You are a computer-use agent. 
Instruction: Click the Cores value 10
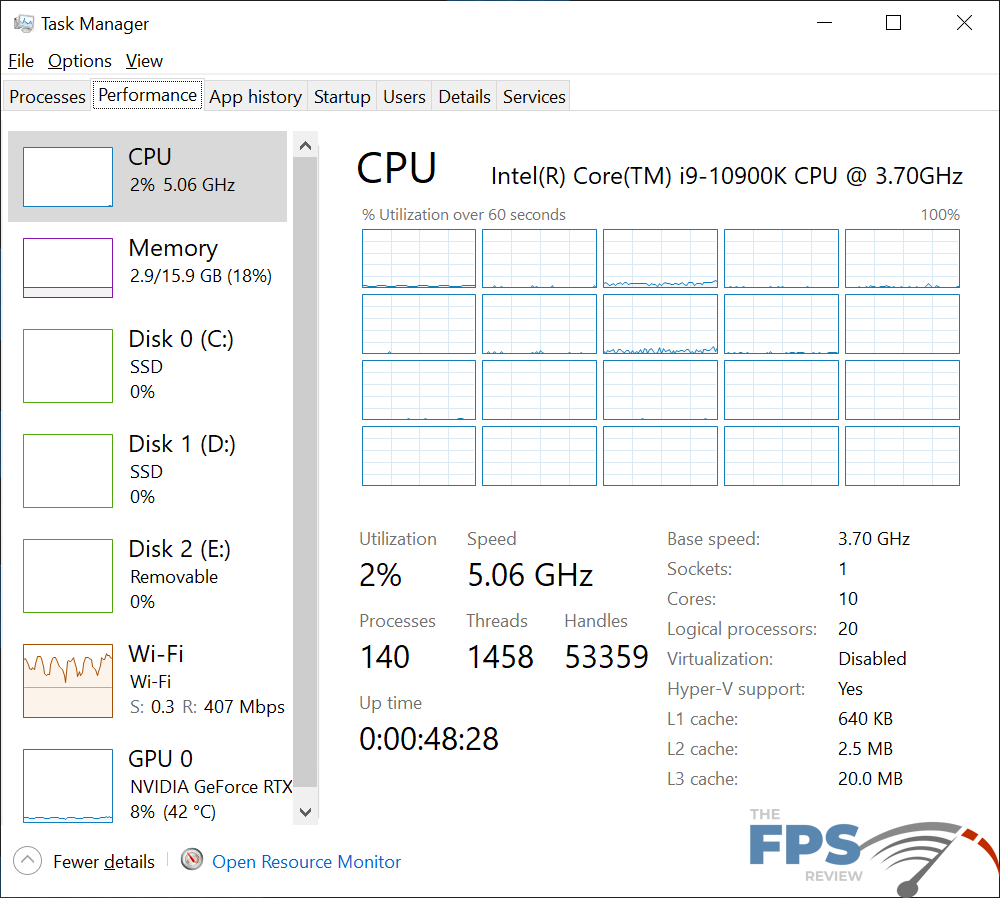coord(848,599)
